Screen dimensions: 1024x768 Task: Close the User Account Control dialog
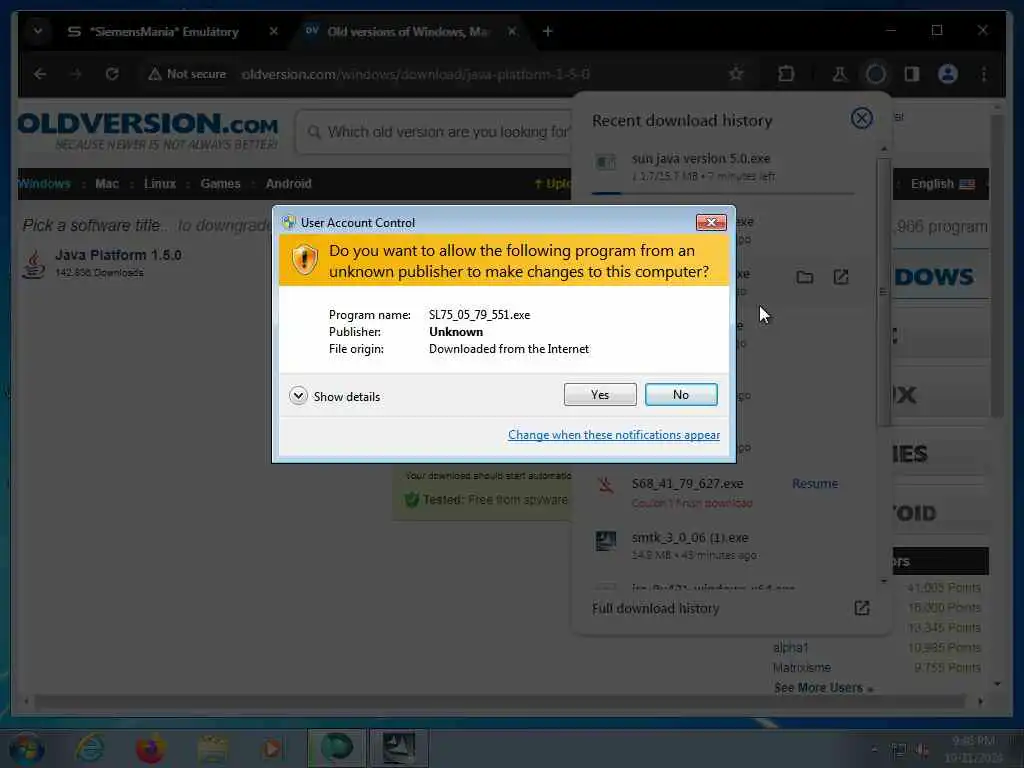pyautogui.click(x=711, y=223)
